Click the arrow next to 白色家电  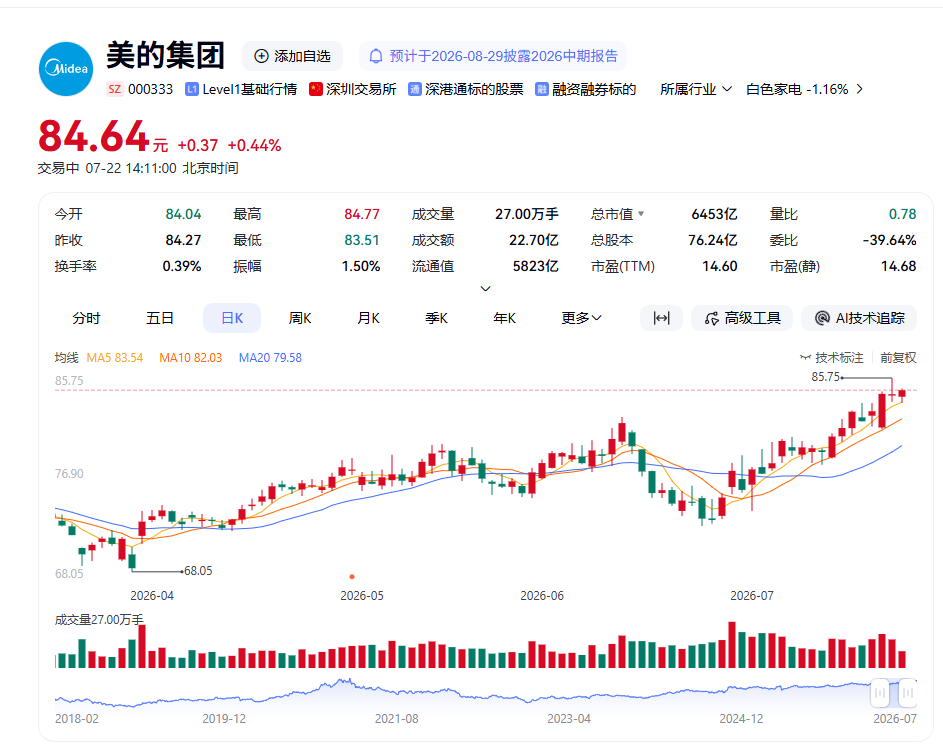tap(860, 89)
